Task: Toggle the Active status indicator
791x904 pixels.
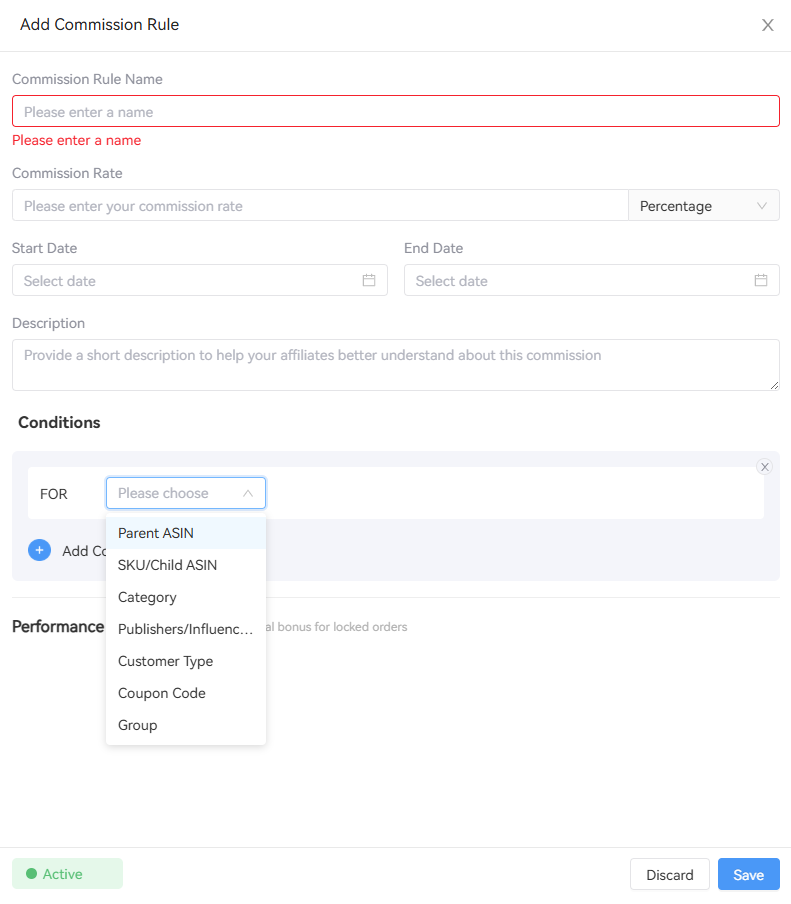Action: 67,874
